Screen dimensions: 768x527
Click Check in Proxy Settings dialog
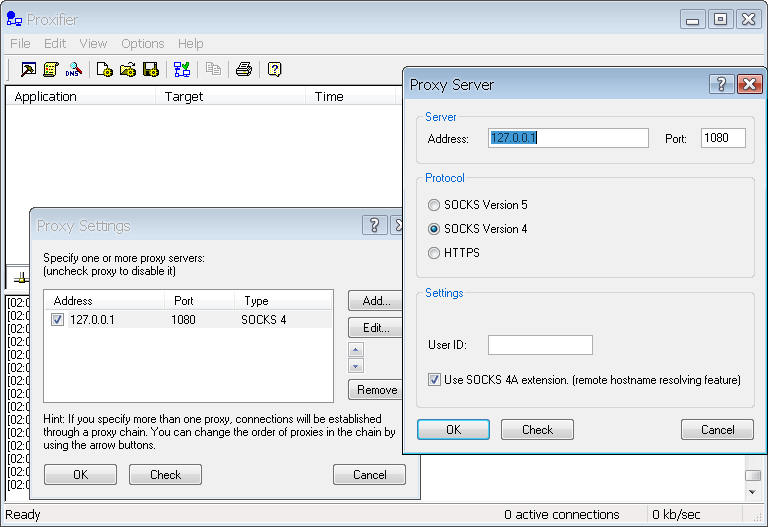[x=166, y=475]
